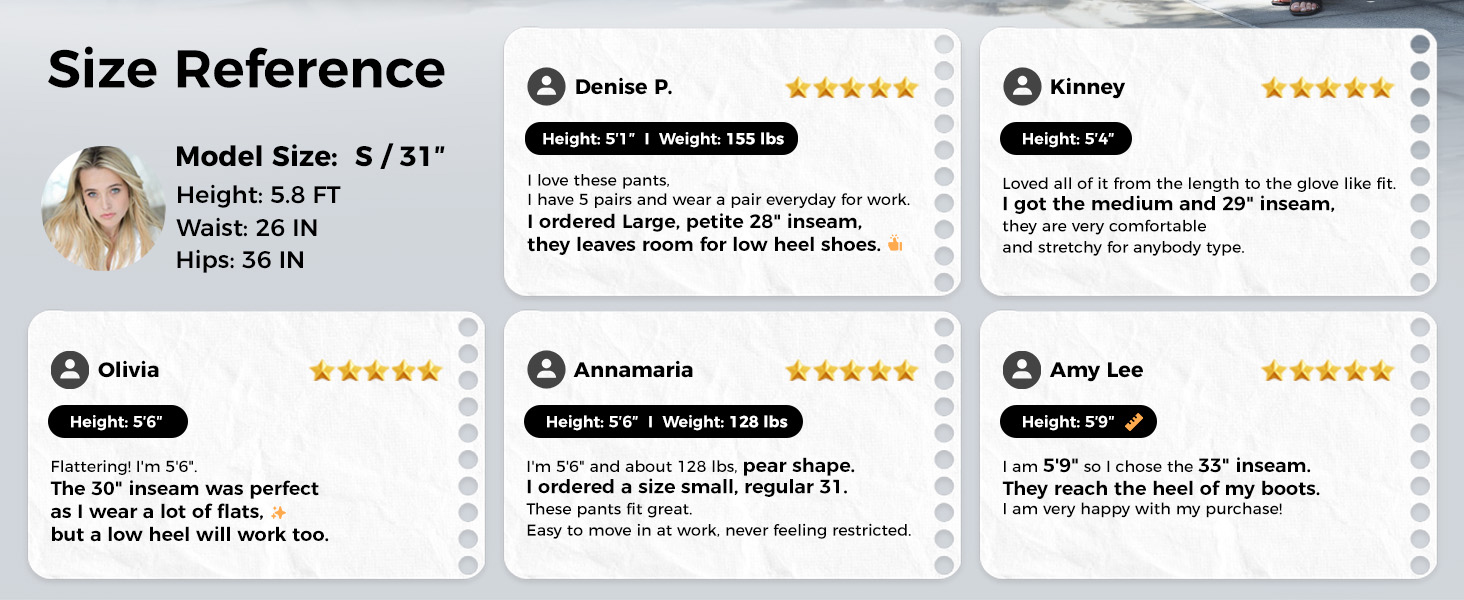Select Kinney's Height 5'4" badge
1464x600 pixels.
[1065, 139]
